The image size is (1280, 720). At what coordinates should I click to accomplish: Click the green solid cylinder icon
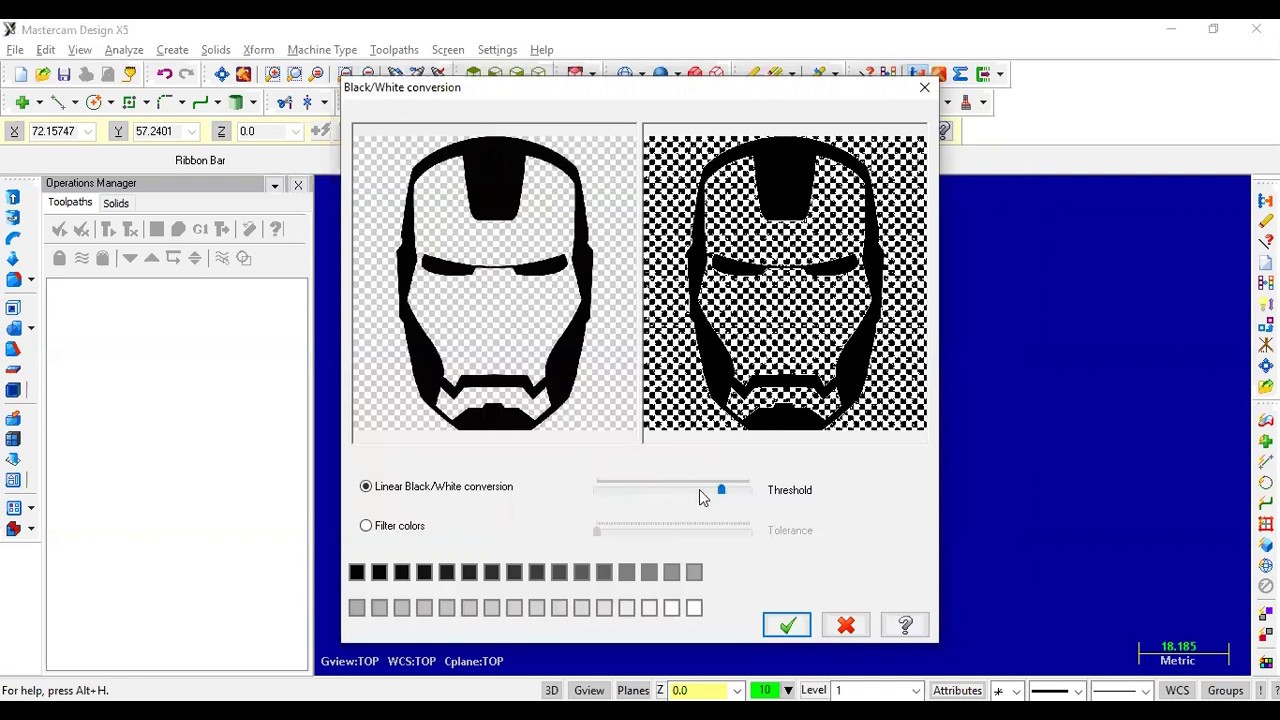point(236,102)
